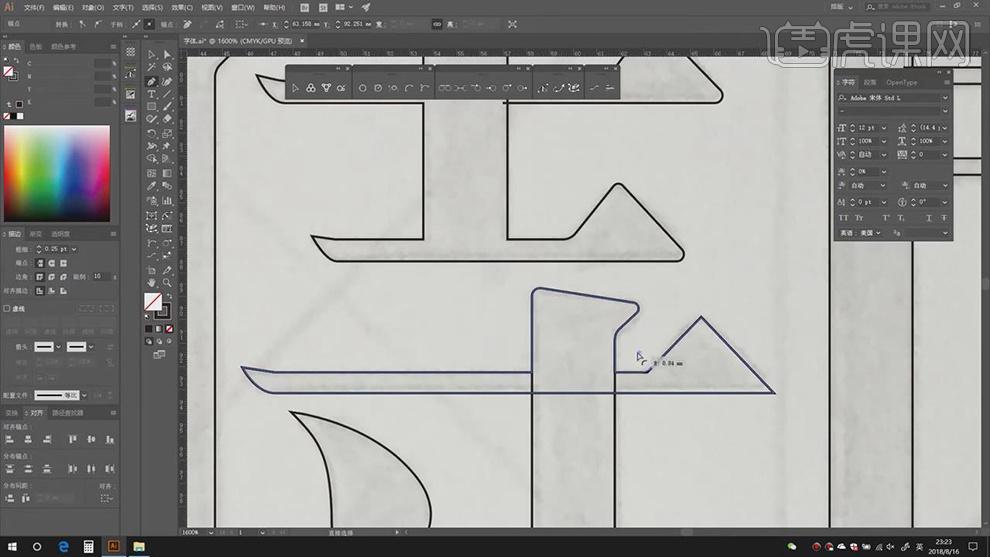Select the Direct Selection tool
990x557 pixels.
point(167,55)
